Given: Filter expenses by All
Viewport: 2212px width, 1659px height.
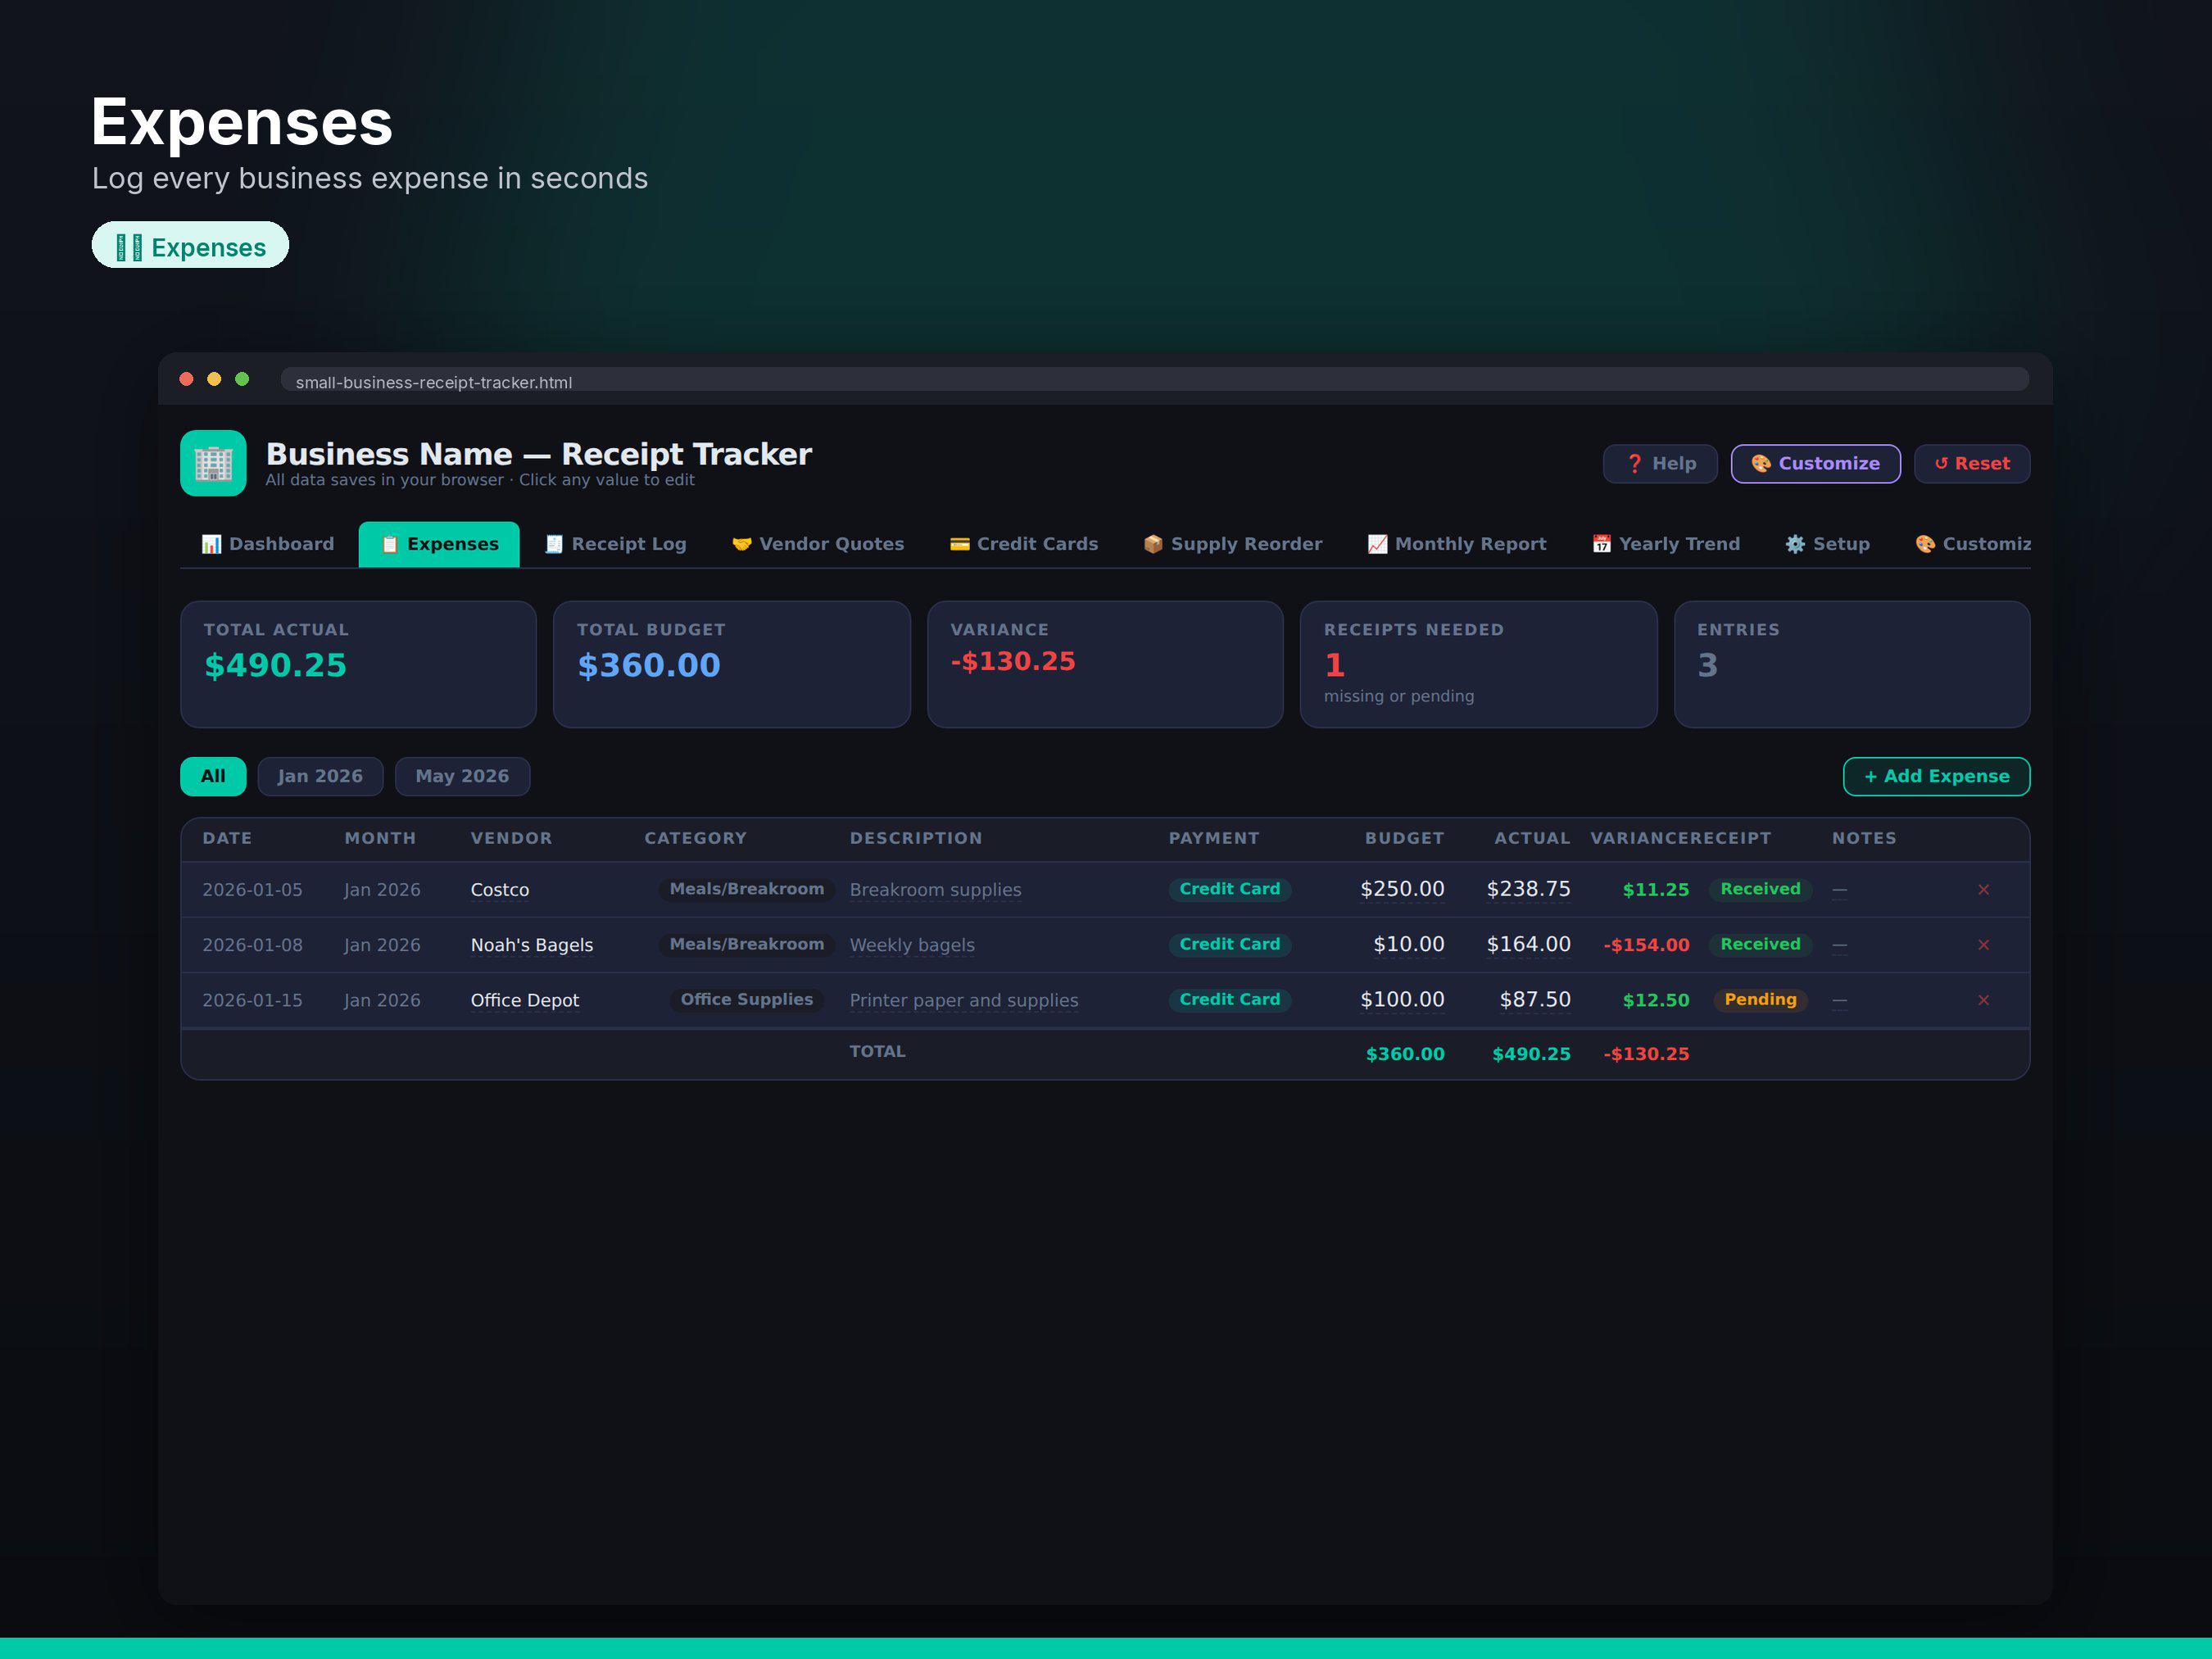Looking at the screenshot, I should tap(213, 777).
